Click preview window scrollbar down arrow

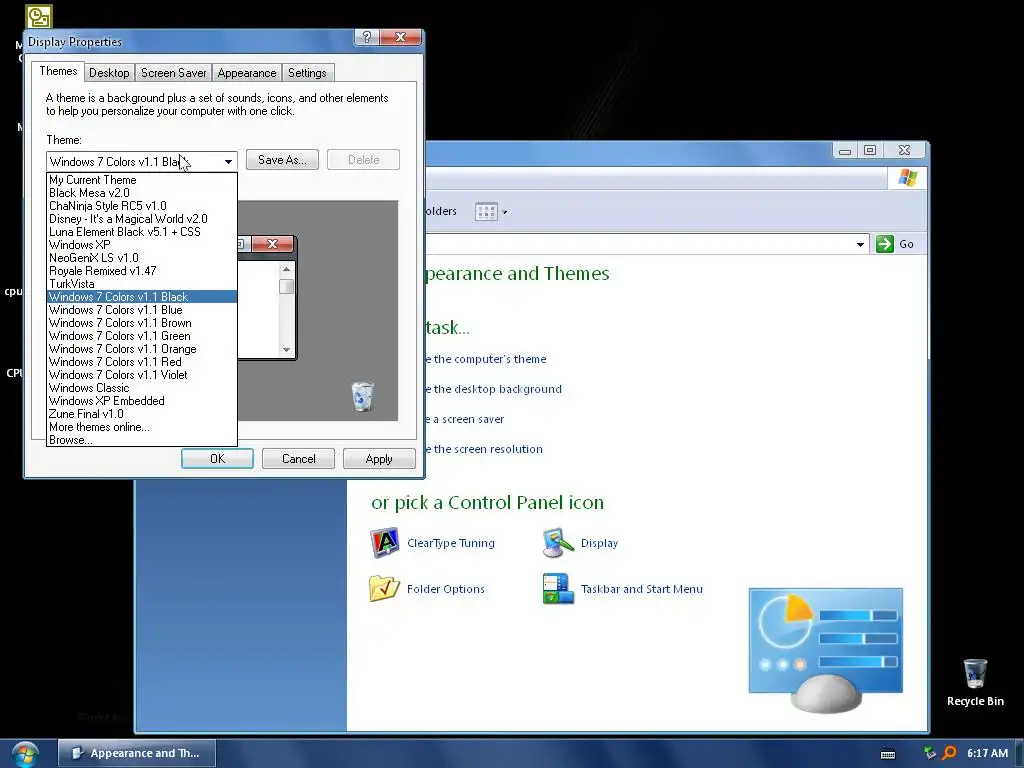tap(286, 349)
